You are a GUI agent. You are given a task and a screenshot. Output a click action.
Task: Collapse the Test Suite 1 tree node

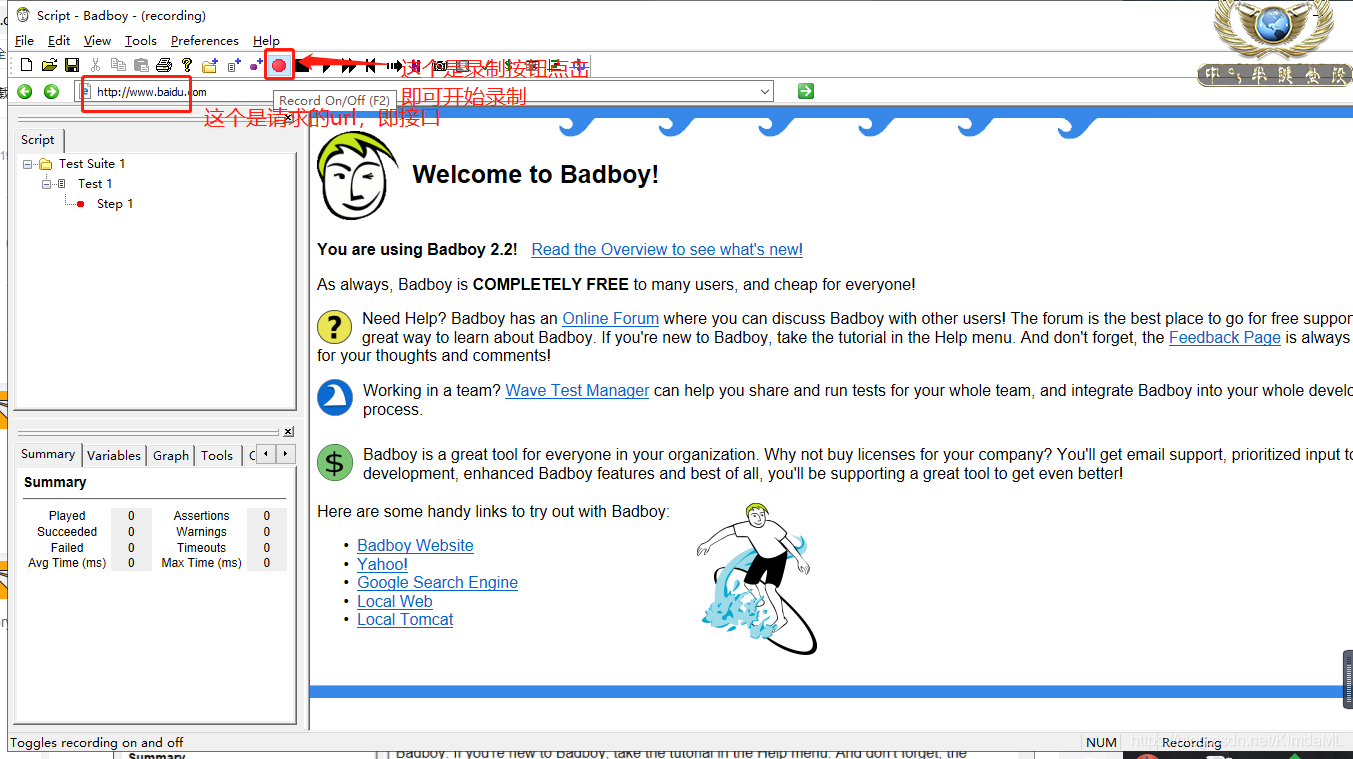28,164
